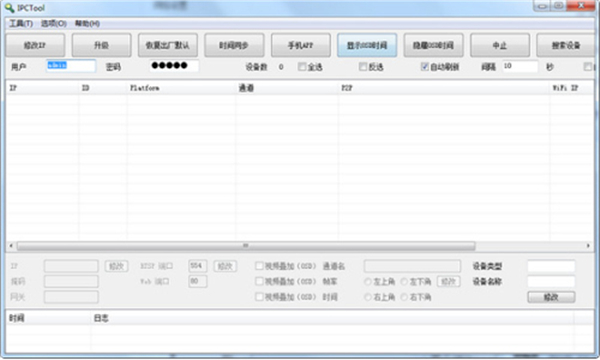Tick the 视频叠加(OSD) 通道名 checkbox
600x360 pixels.
[x=259, y=266]
